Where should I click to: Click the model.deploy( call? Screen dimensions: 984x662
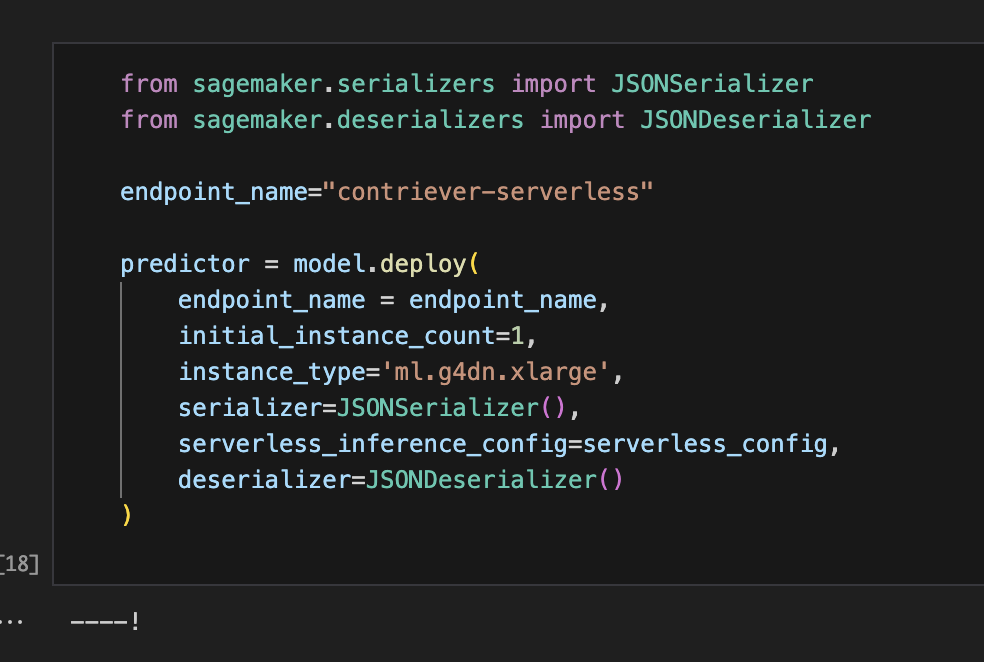(386, 264)
